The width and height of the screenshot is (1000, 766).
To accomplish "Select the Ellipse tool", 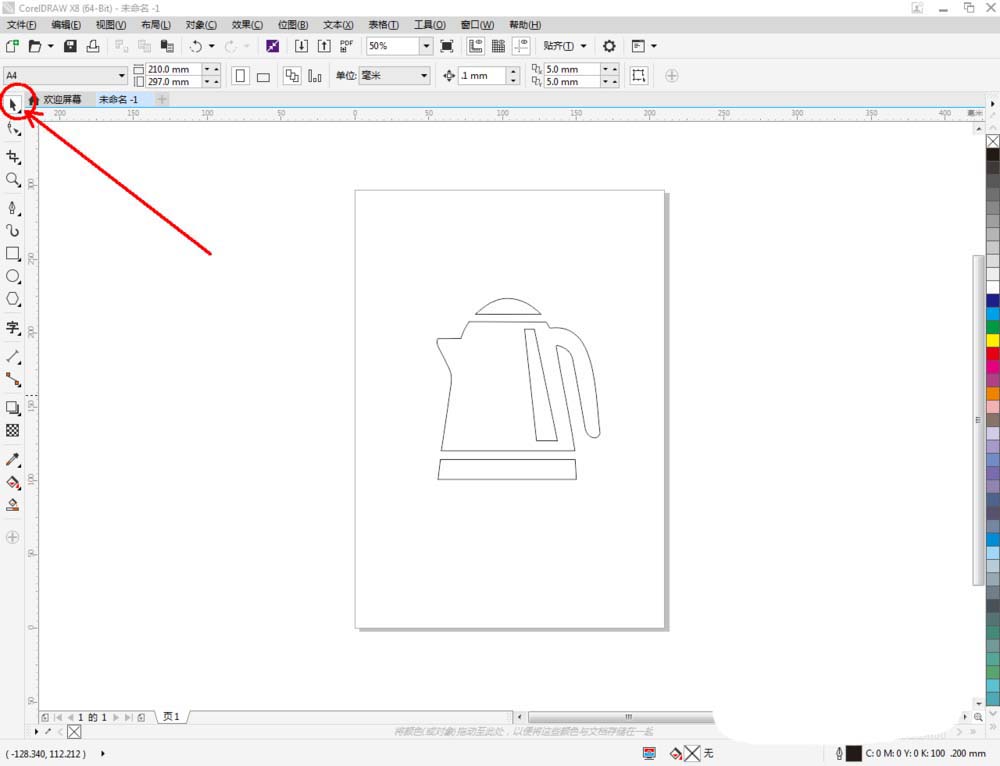I will [13, 276].
